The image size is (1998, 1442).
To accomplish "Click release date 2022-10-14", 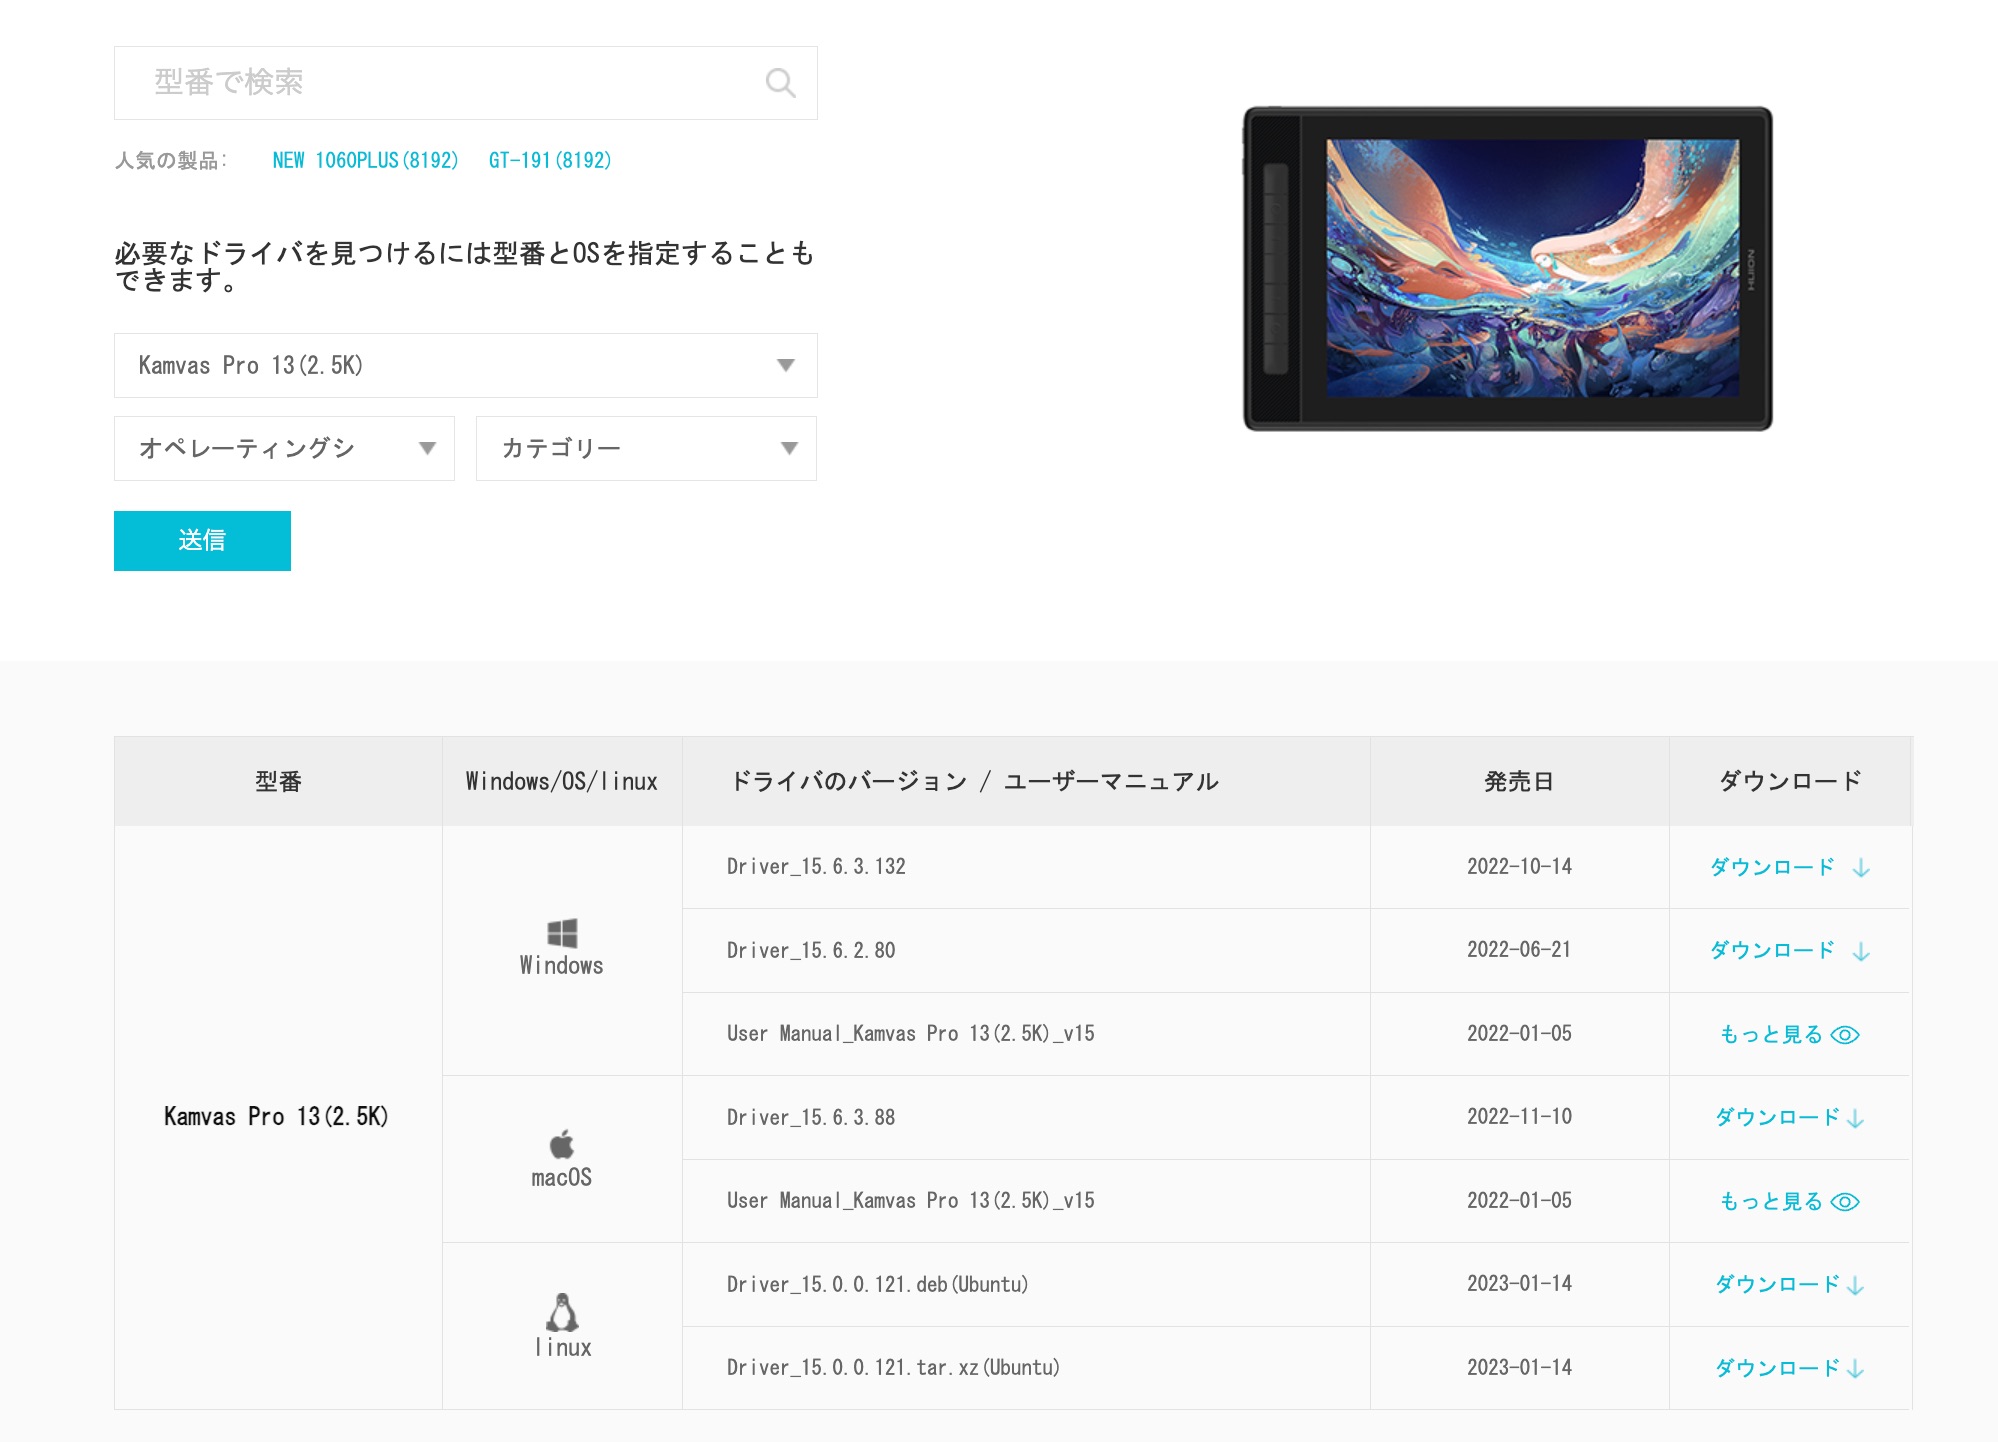I will pyautogui.click(x=1519, y=867).
